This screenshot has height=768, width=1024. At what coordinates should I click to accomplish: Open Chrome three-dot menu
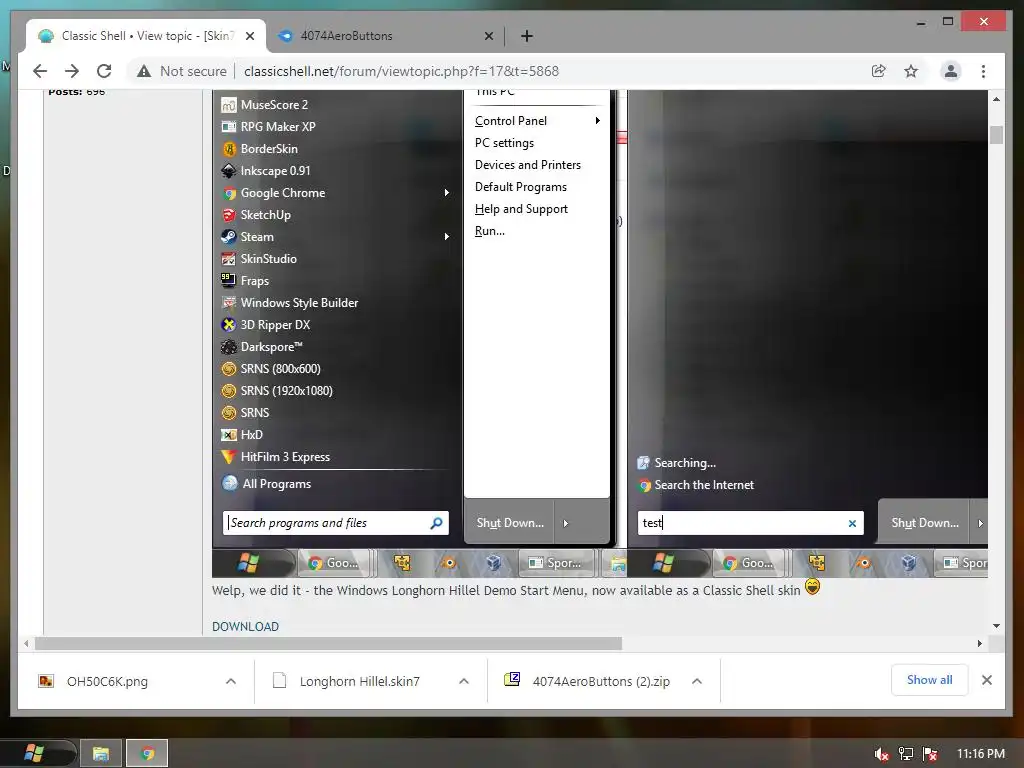(x=984, y=71)
